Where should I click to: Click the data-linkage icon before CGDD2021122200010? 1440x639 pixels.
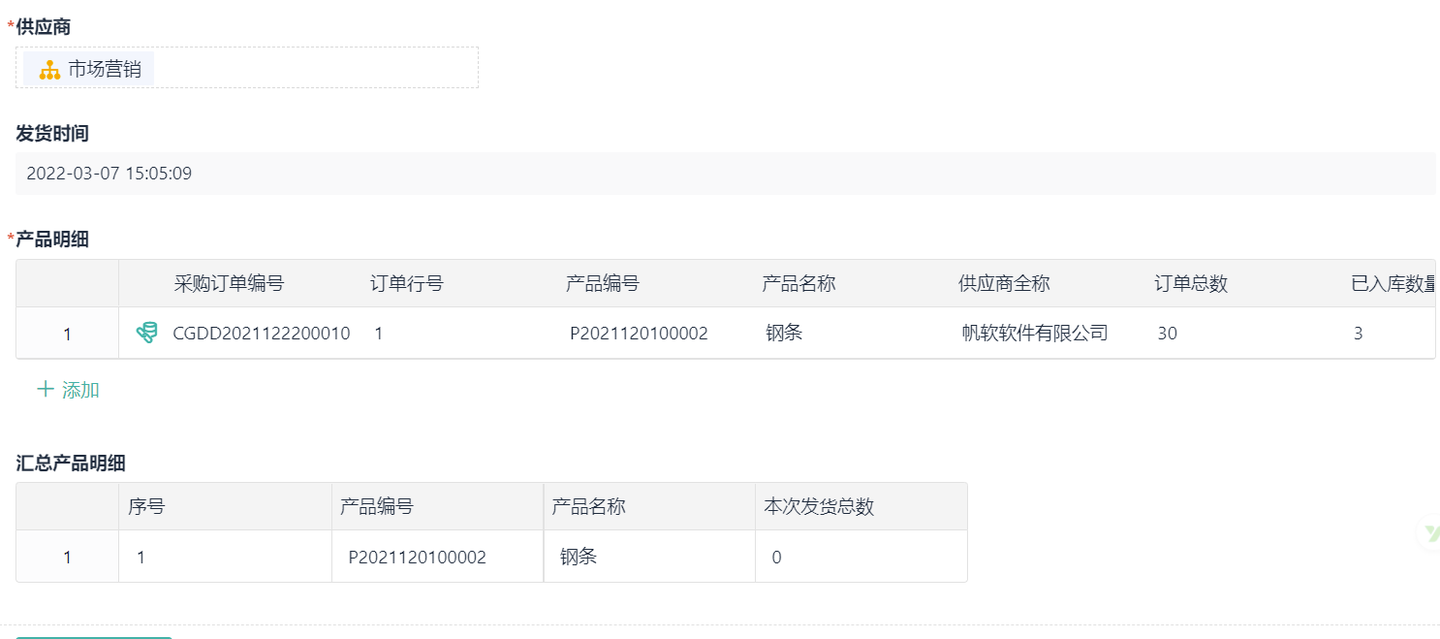tap(146, 332)
